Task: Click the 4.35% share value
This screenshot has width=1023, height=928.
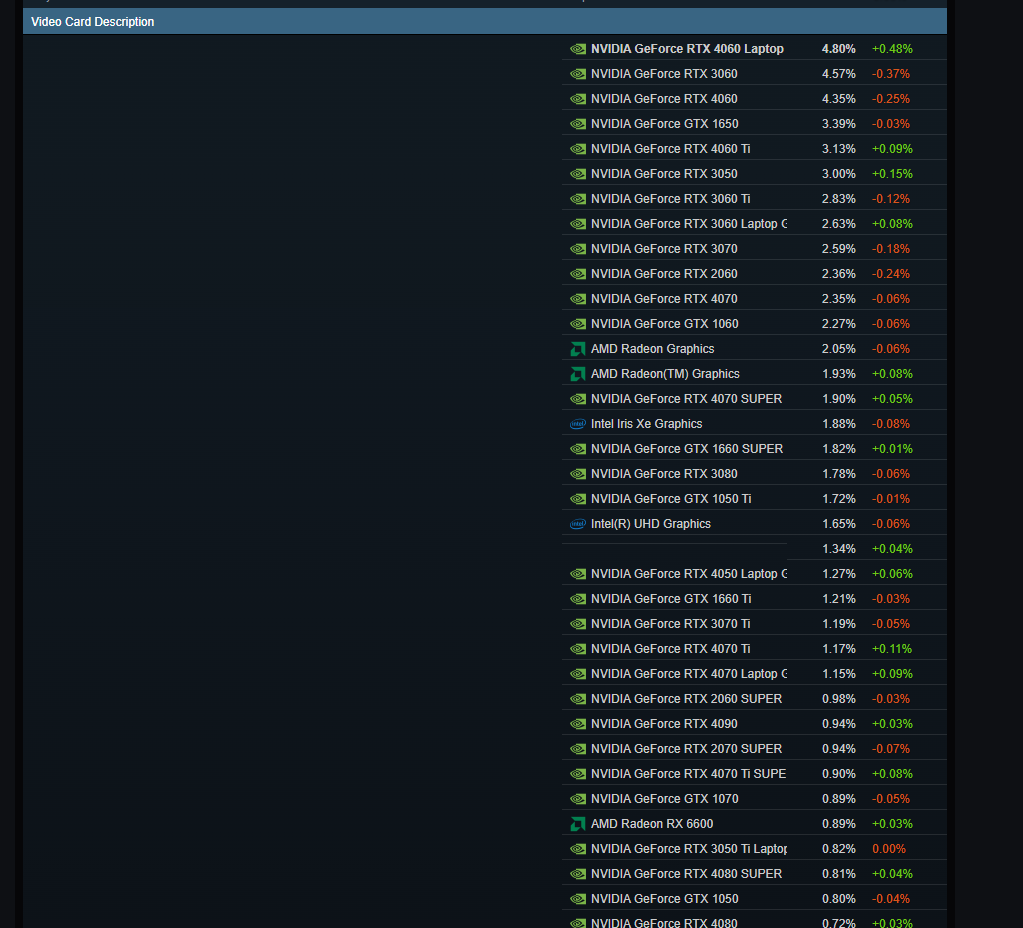Action: click(838, 99)
